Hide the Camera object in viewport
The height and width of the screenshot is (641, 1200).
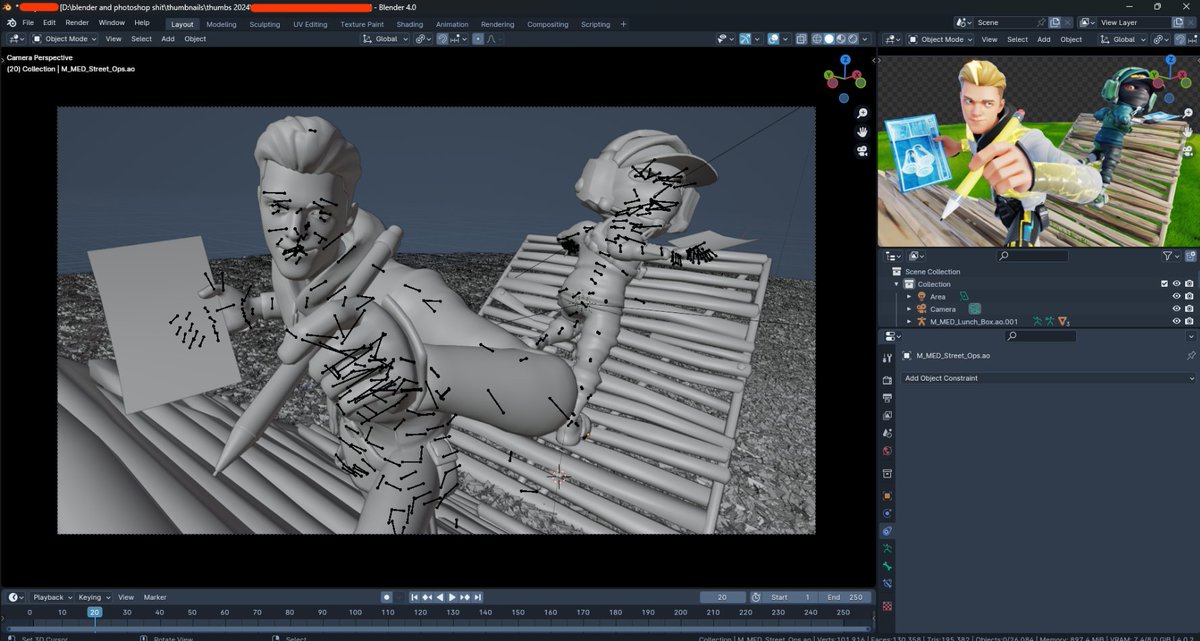[x=1176, y=309]
